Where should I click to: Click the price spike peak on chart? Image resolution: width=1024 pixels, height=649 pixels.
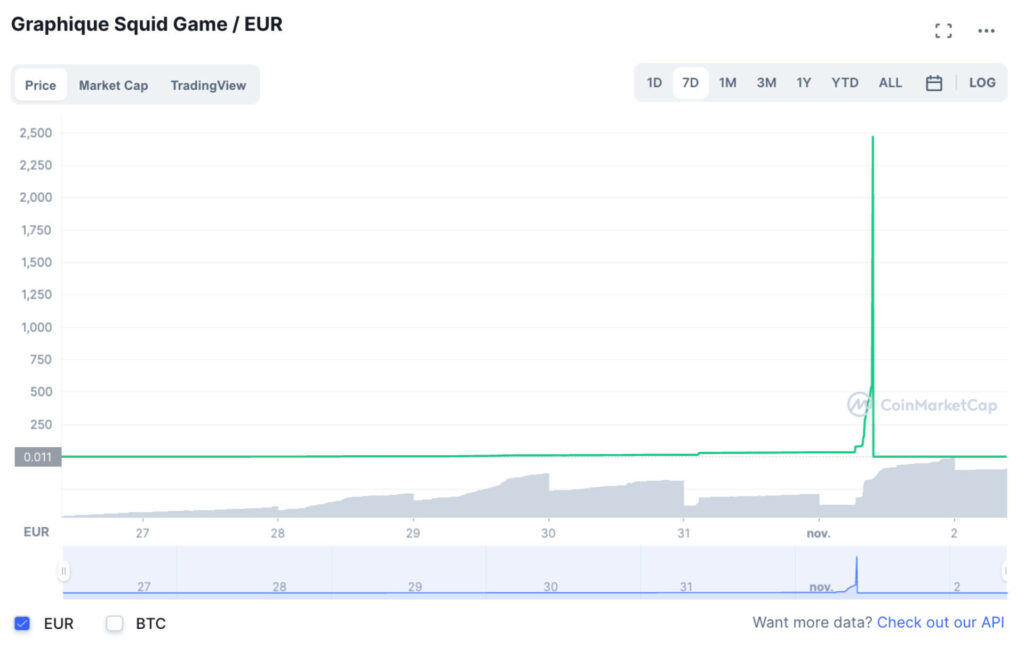(x=873, y=138)
